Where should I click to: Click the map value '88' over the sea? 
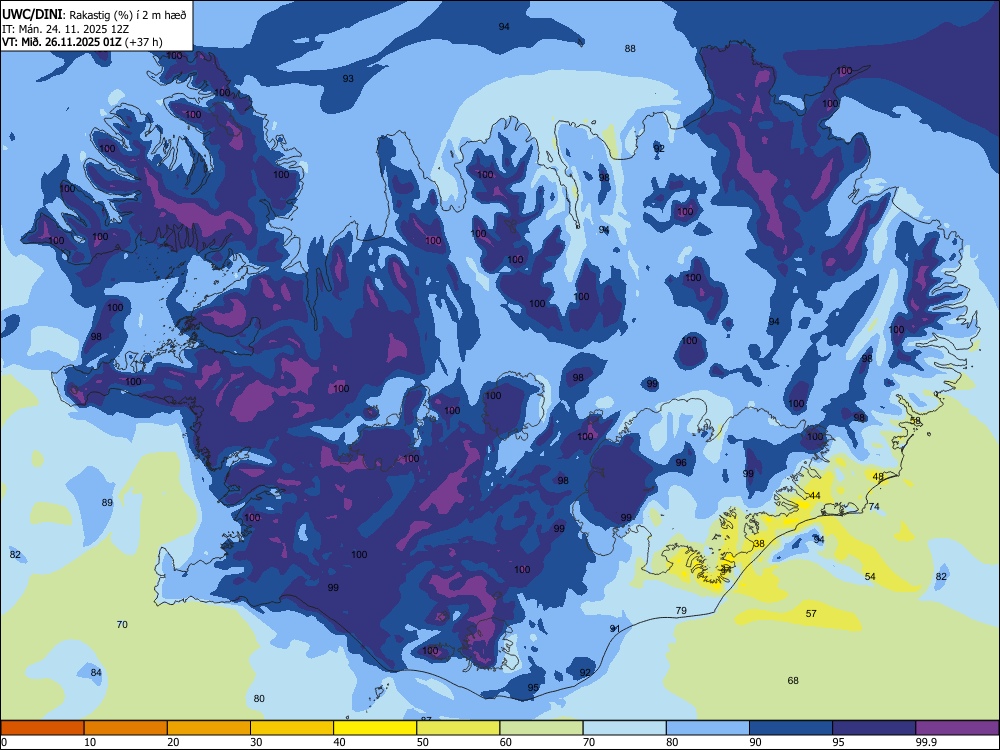click(x=630, y=48)
